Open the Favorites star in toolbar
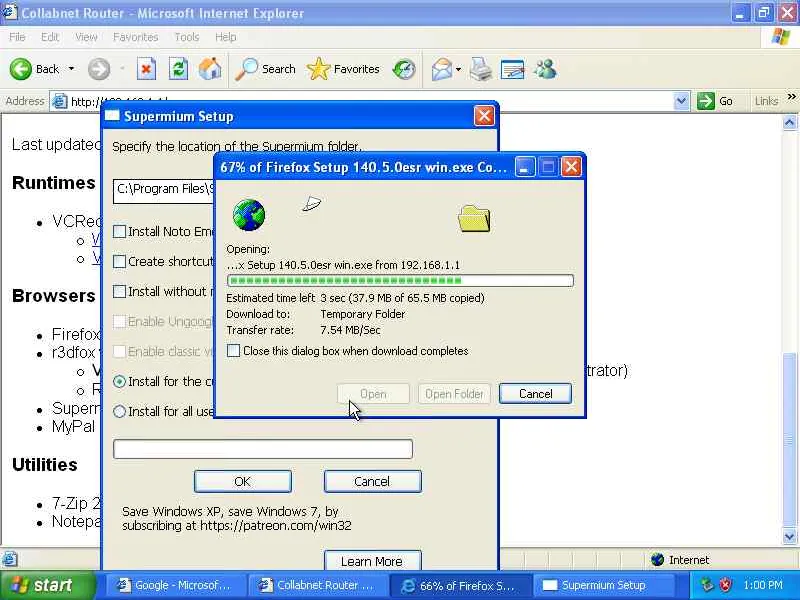Image resolution: width=800 pixels, height=600 pixels. pyautogui.click(x=343, y=69)
